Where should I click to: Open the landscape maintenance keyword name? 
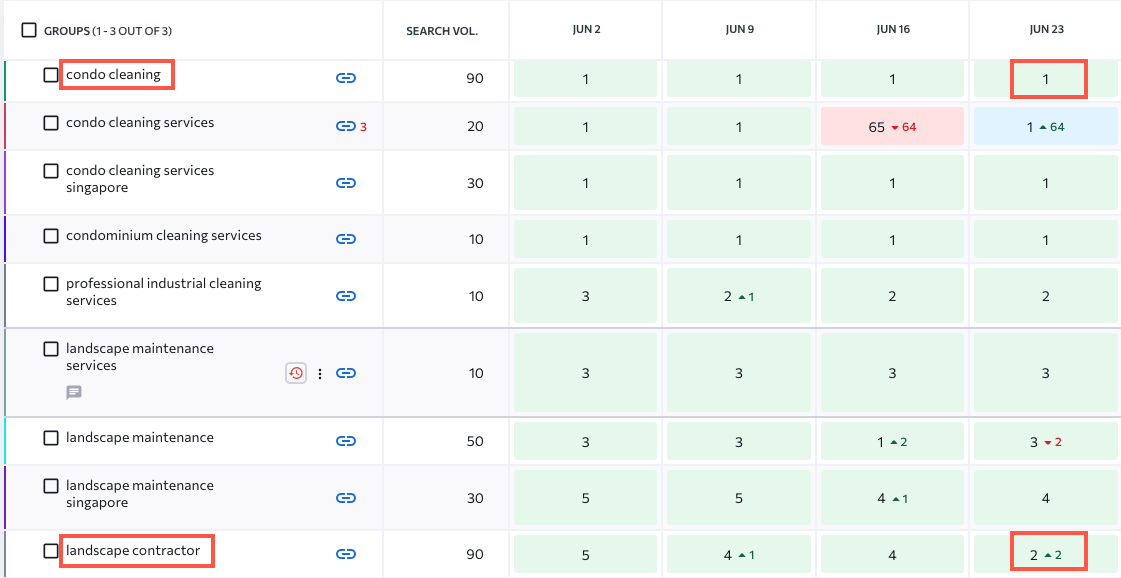click(x=140, y=437)
